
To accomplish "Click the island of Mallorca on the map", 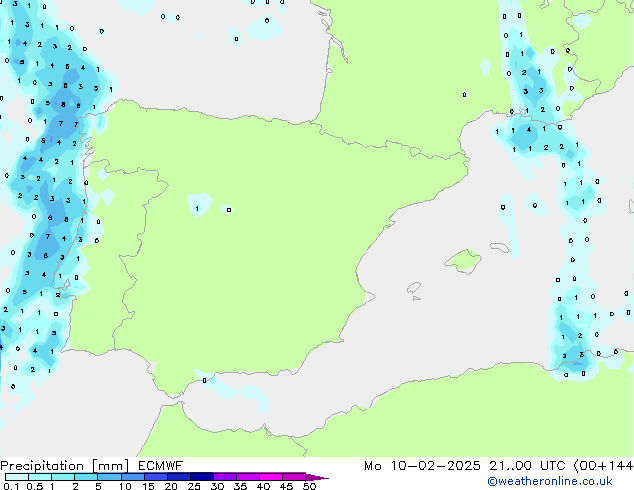I will click(x=461, y=262).
